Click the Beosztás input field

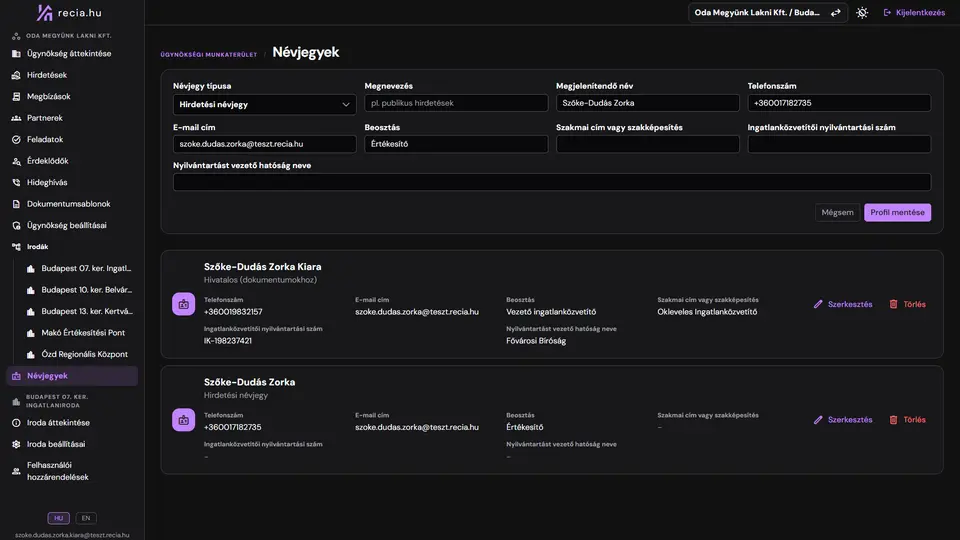[x=456, y=144]
